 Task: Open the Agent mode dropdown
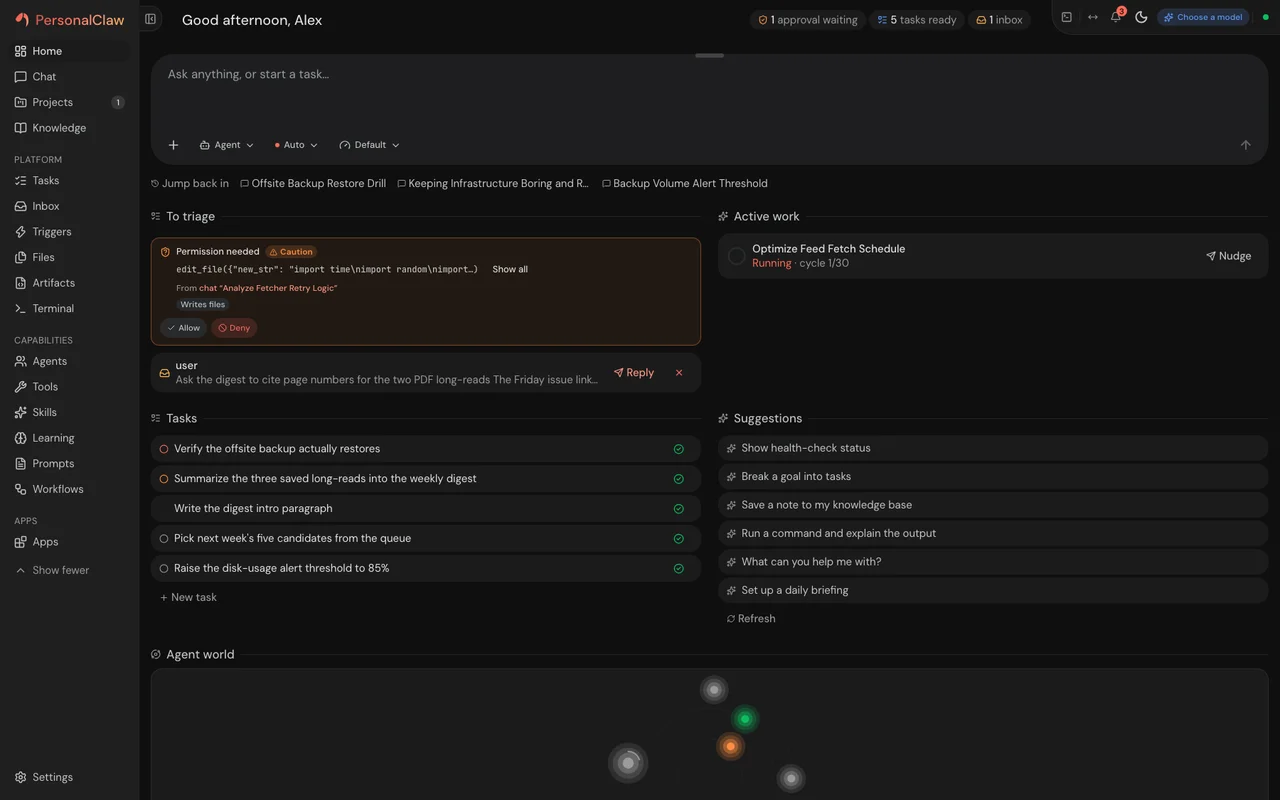point(227,145)
